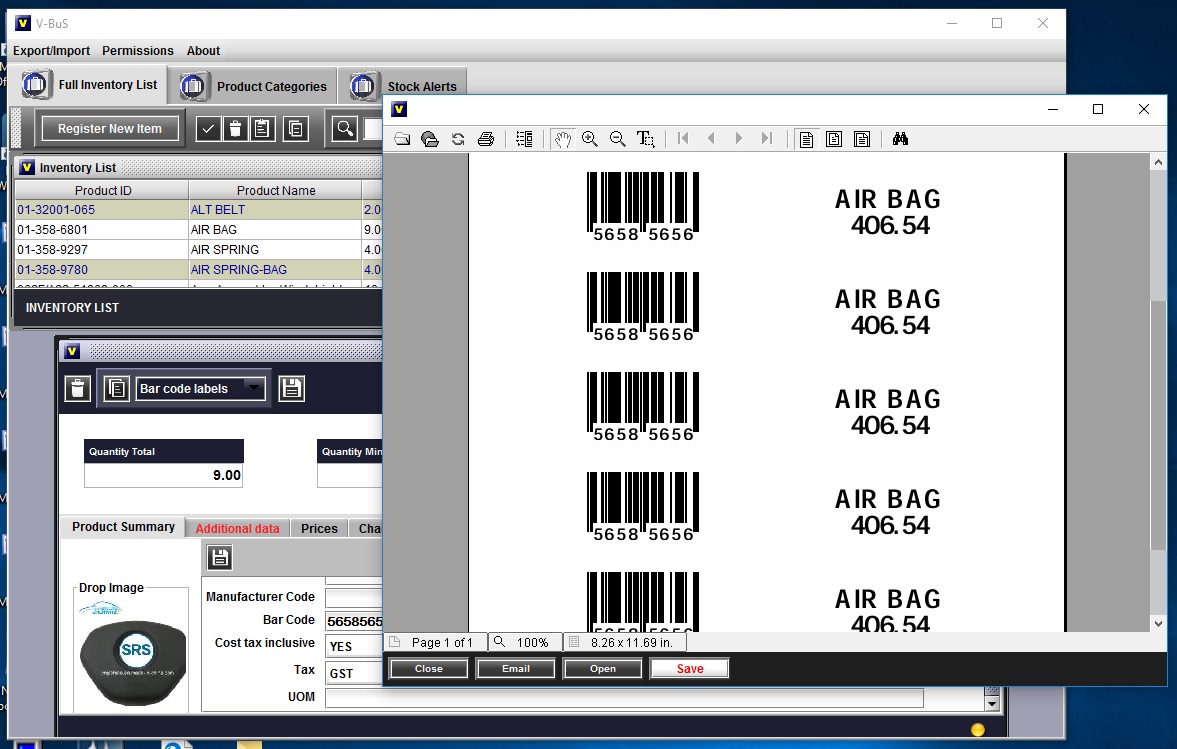The image size is (1177, 749).
Task: Click the clipboard icon in inventory toolbar
Action: [262, 129]
